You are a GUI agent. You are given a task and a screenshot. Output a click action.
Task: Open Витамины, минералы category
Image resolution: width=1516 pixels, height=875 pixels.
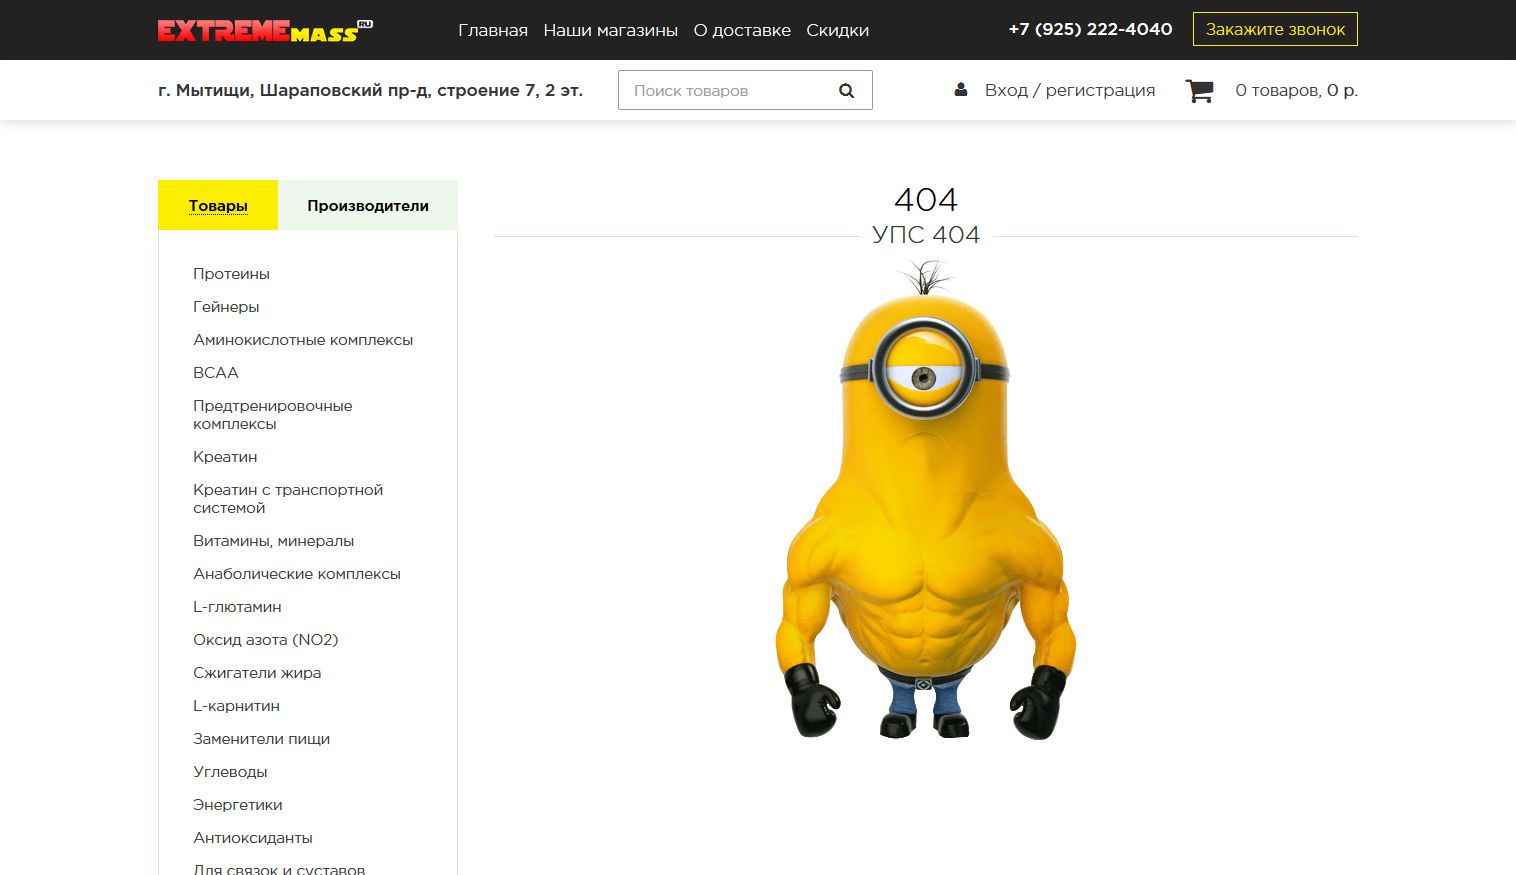tap(273, 540)
